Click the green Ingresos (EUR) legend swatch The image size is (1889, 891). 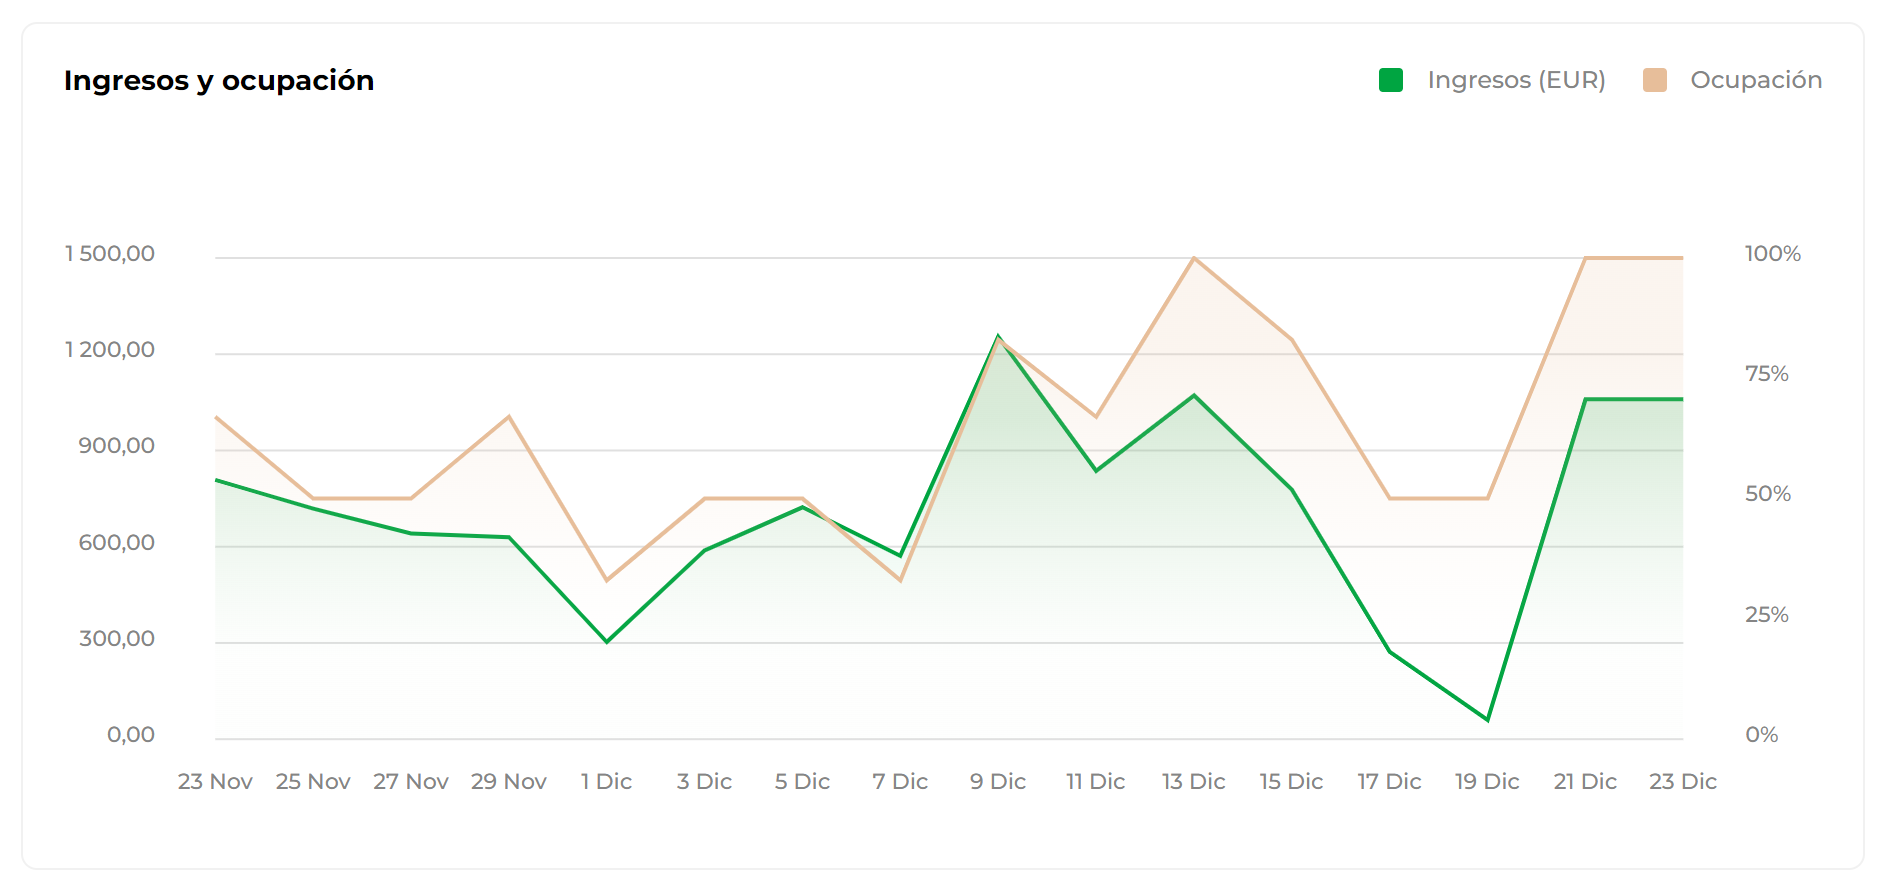pos(1390,80)
